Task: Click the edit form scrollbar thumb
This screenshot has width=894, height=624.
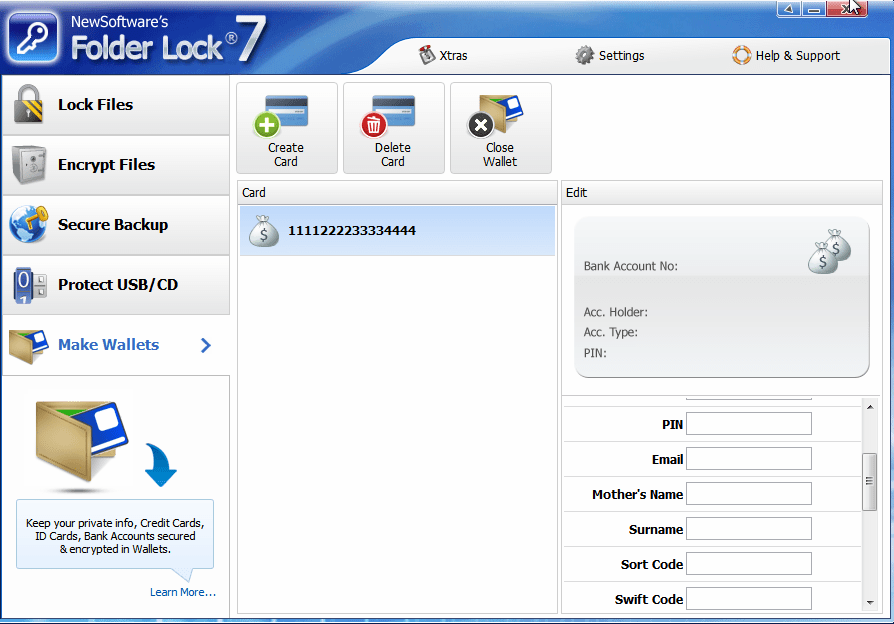Action: tap(869, 481)
